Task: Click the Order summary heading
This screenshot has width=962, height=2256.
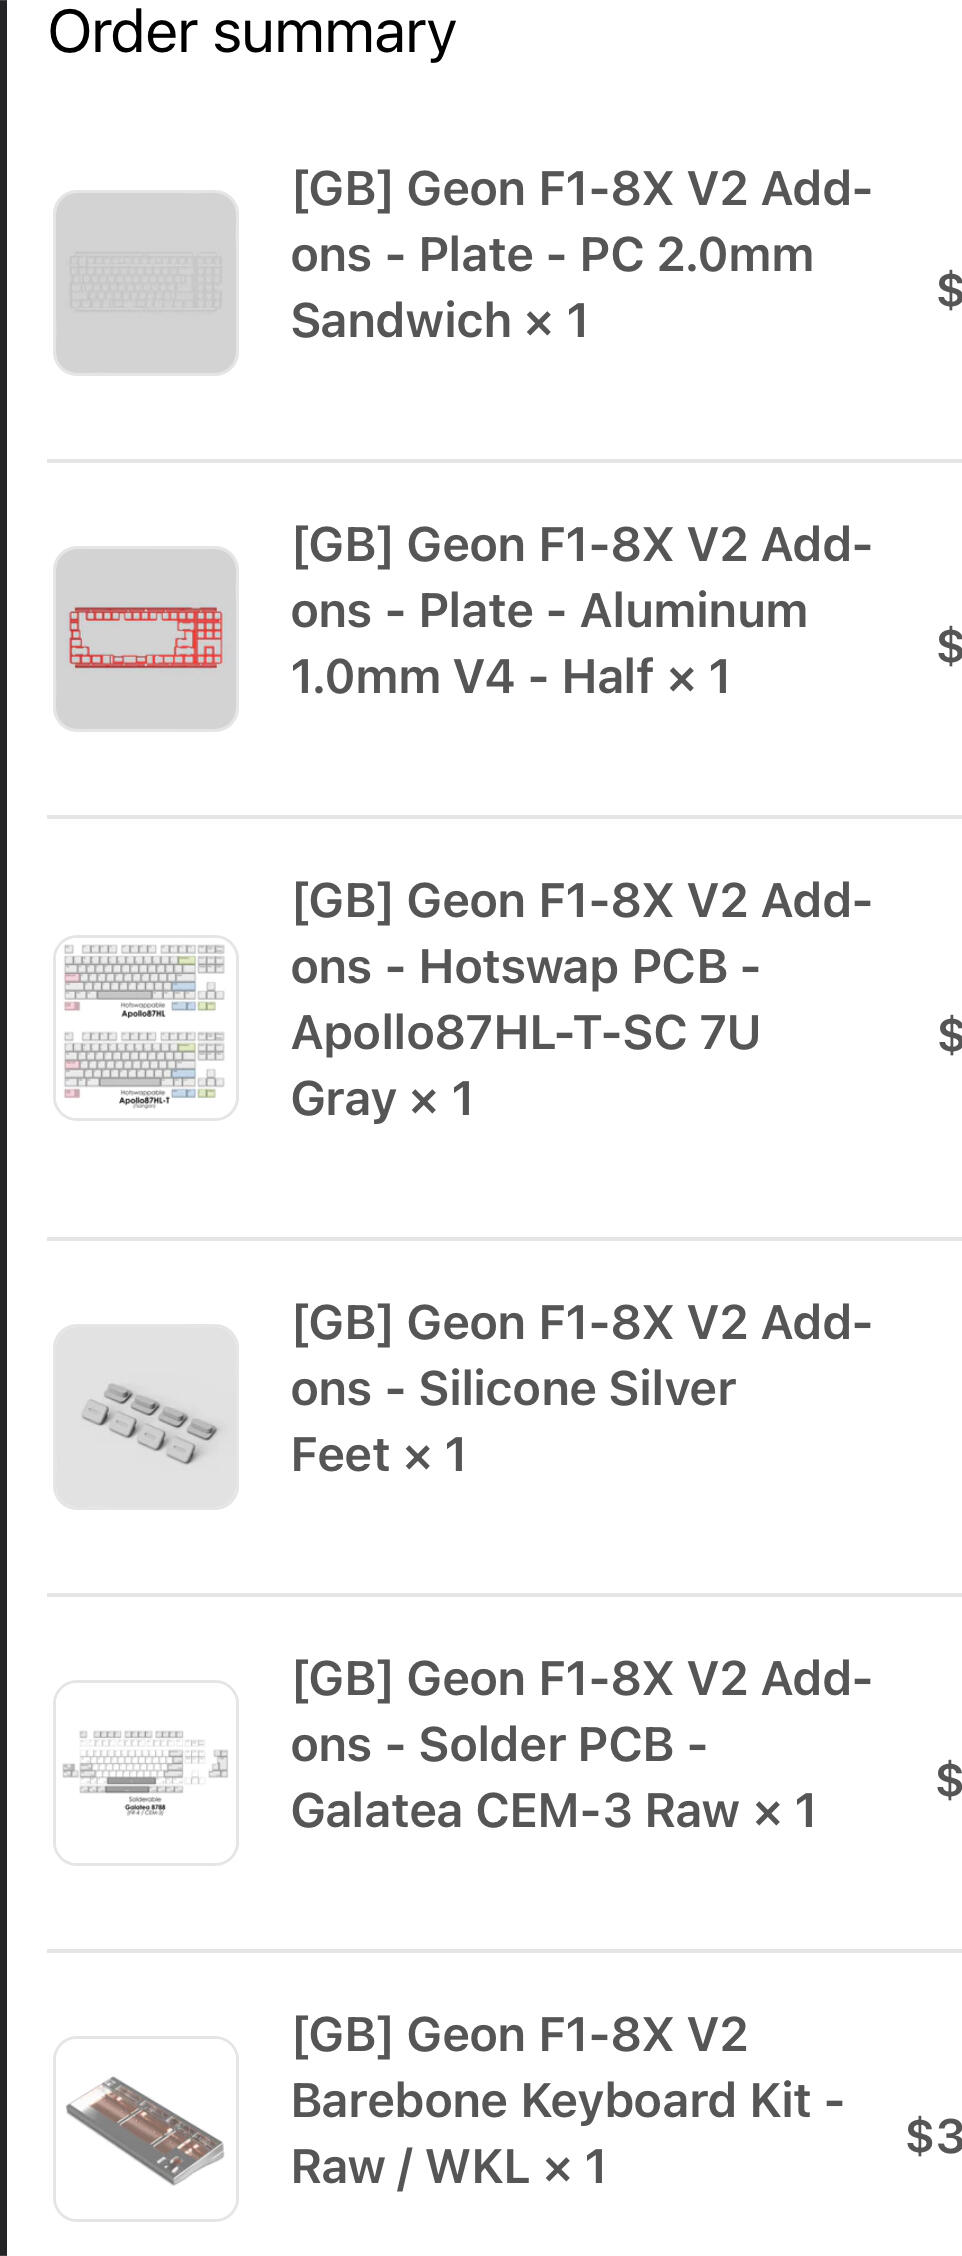Action: (x=252, y=32)
